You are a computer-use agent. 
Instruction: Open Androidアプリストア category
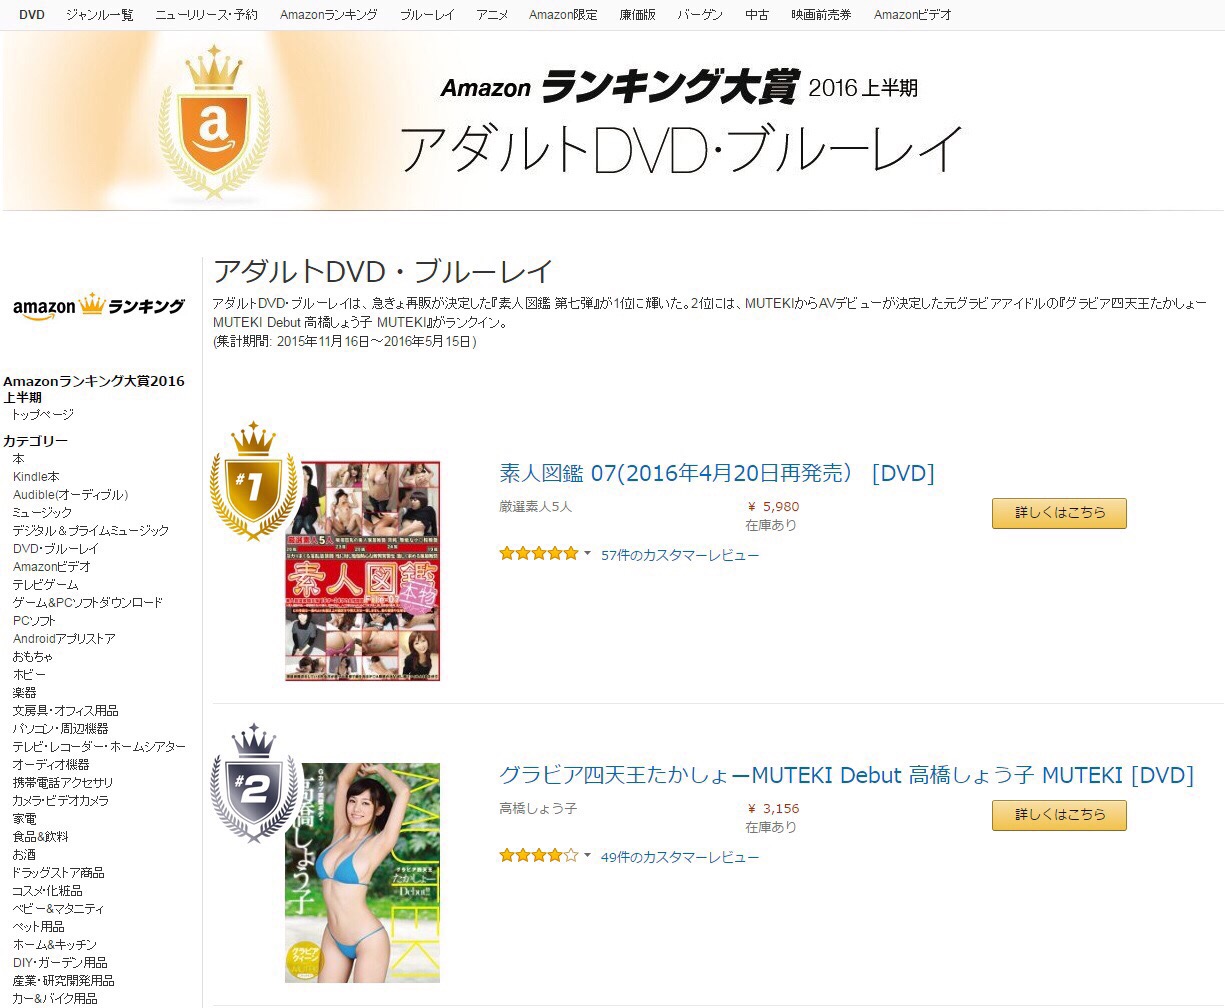click(x=64, y=639)
